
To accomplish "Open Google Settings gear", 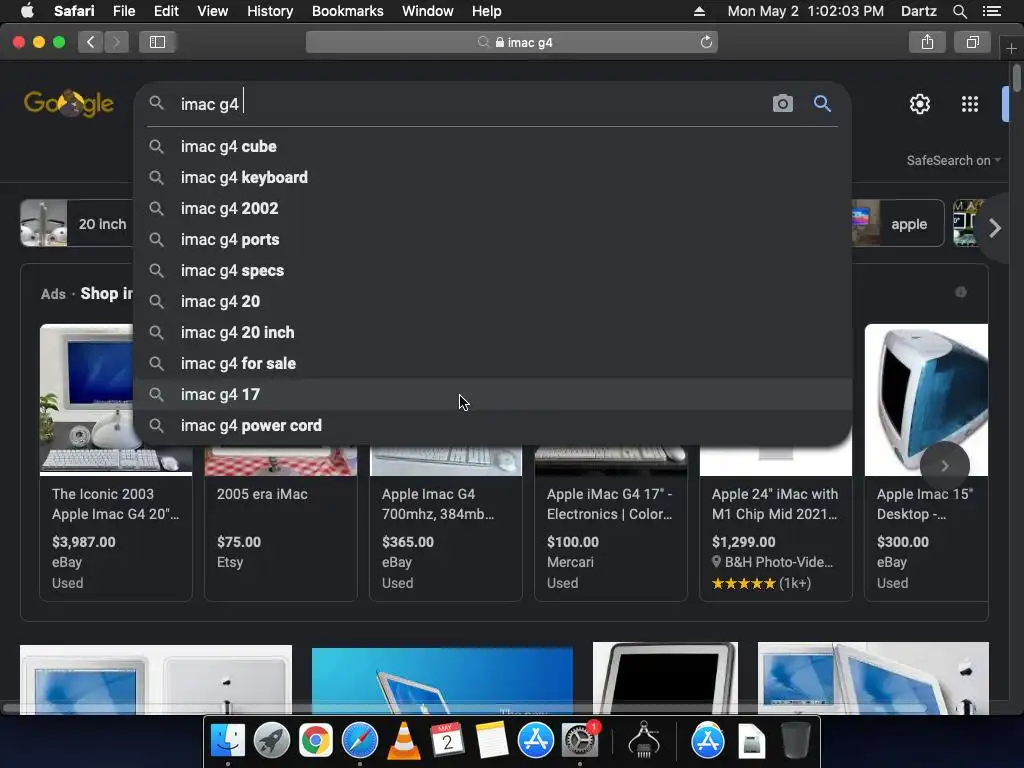I will [920, 104].
